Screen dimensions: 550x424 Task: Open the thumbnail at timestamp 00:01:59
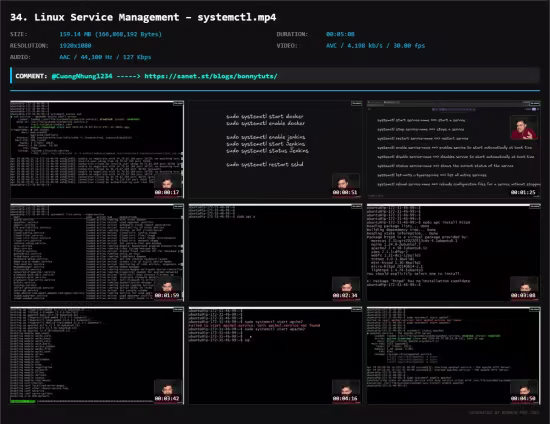[97, 253]
